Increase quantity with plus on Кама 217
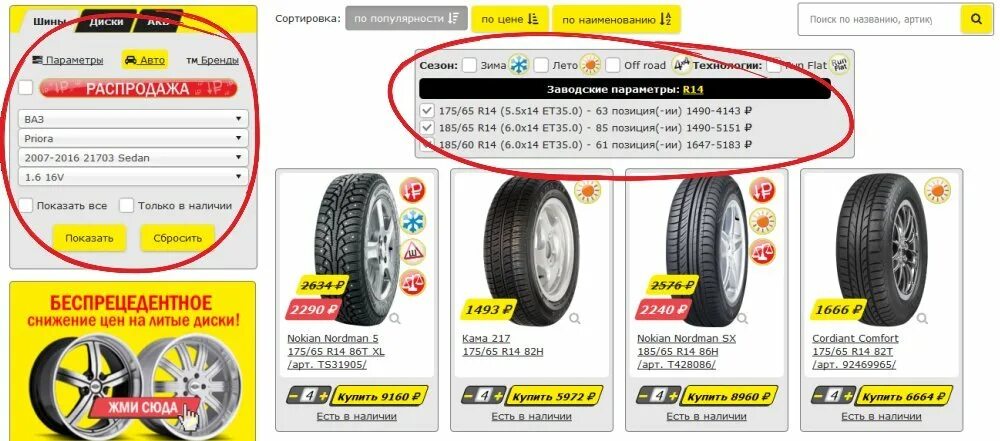 tap(498, 396)
